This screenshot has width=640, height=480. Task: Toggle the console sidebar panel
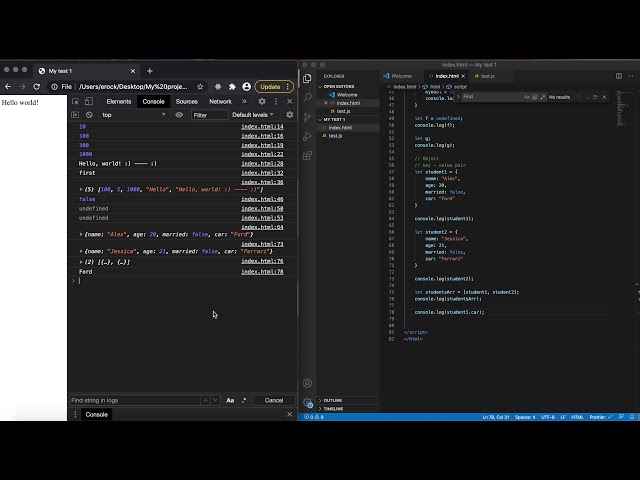click(x=75, y=115)
